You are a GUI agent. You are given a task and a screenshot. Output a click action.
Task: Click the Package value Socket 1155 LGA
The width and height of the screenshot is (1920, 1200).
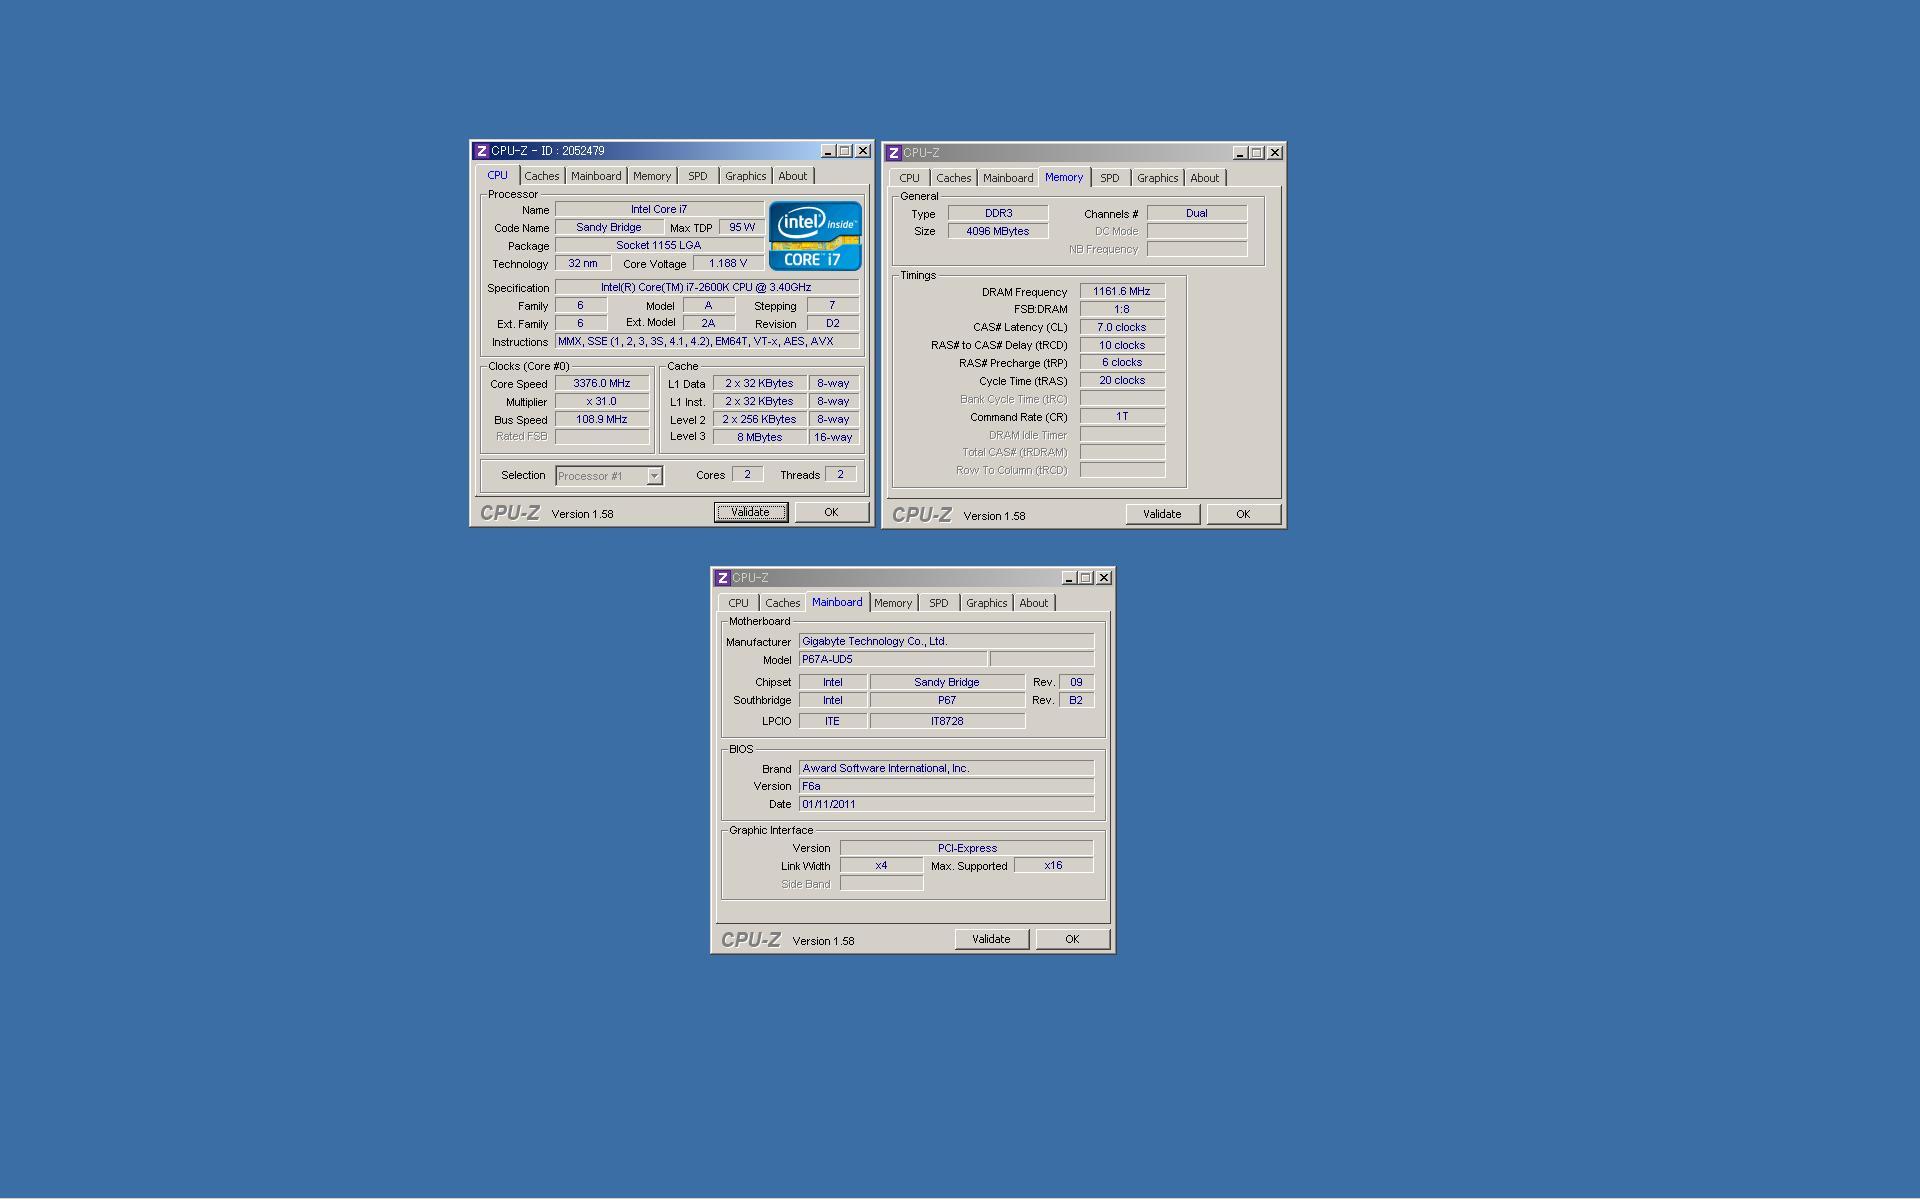click(659, 245)
